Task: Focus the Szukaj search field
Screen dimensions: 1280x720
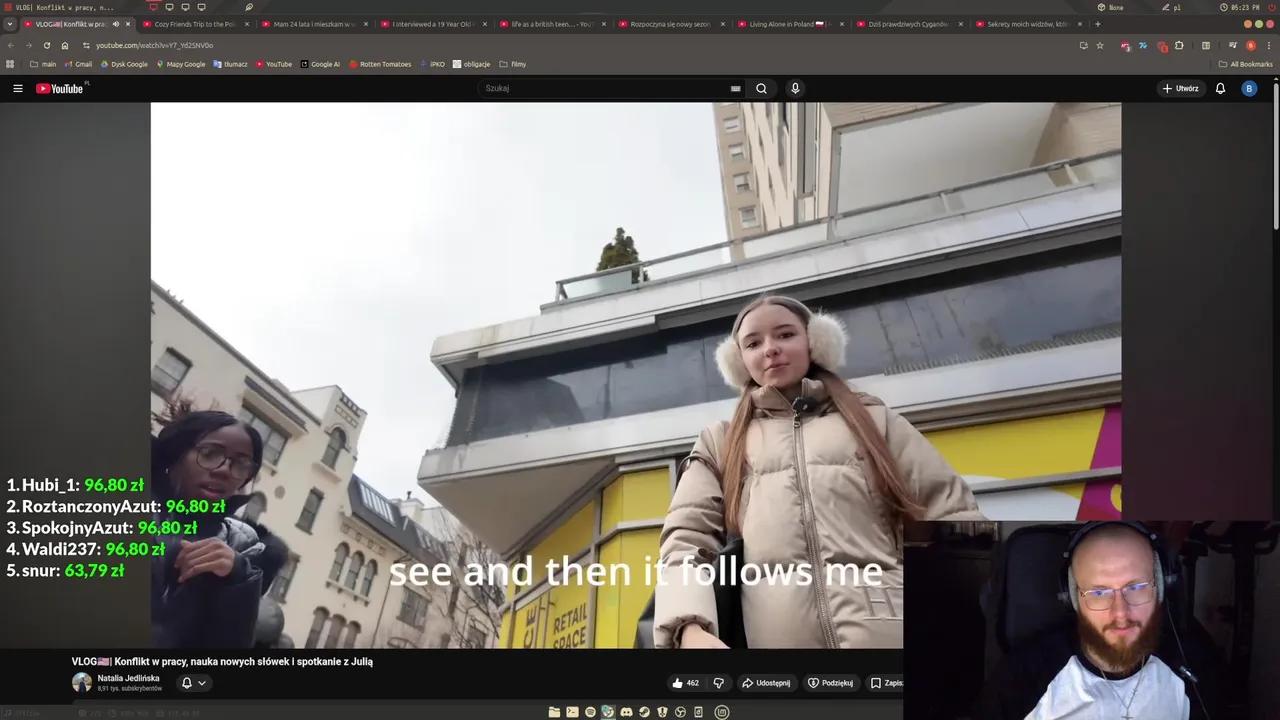Action: tap(605, 88)
